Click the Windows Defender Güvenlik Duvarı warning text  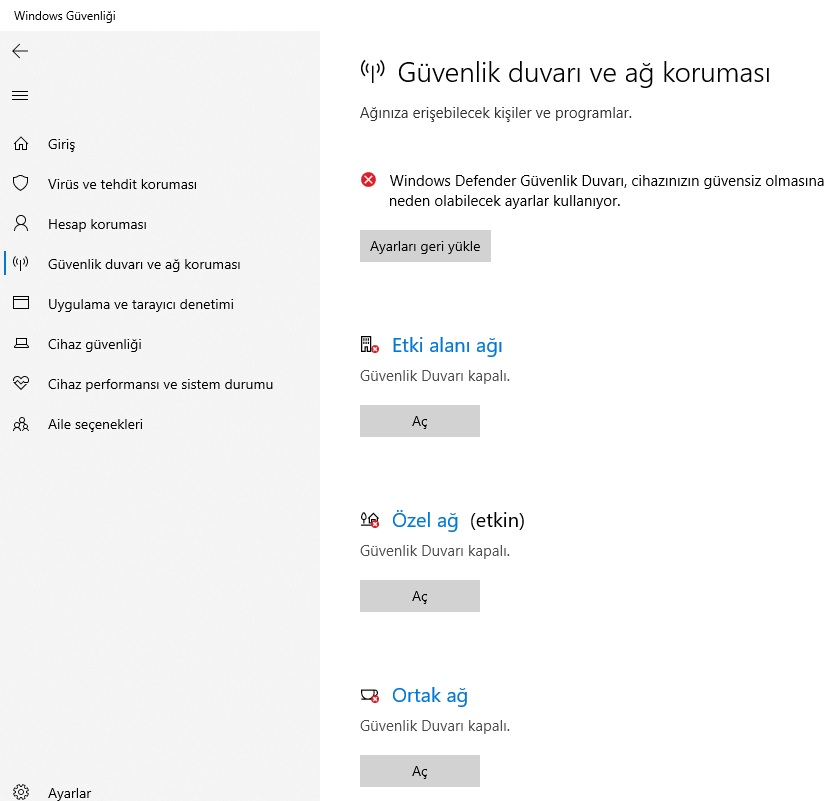606,191
